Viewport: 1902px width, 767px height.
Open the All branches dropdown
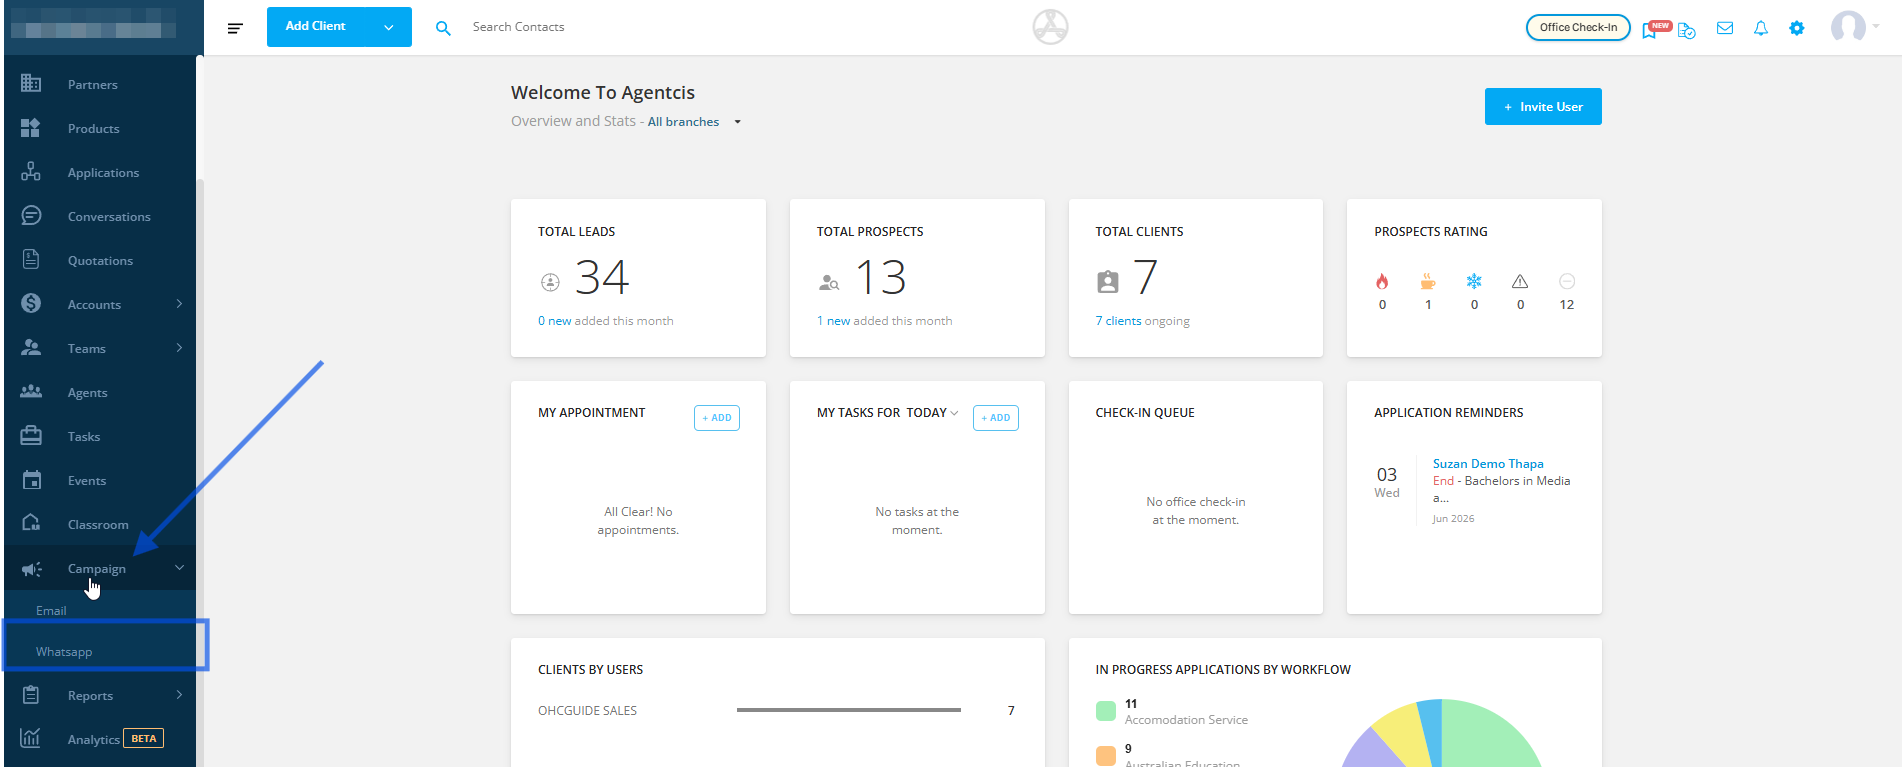point(695,122)
